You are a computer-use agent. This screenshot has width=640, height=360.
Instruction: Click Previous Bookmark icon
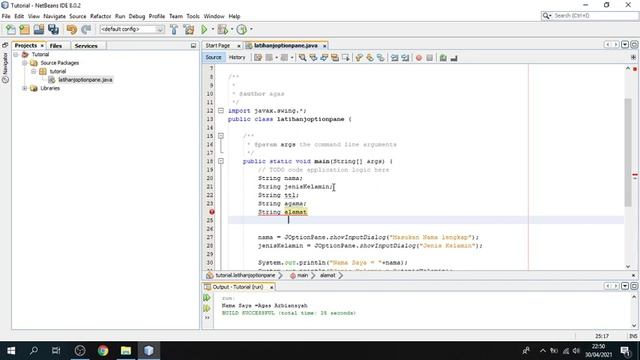[x=359, y=58]
